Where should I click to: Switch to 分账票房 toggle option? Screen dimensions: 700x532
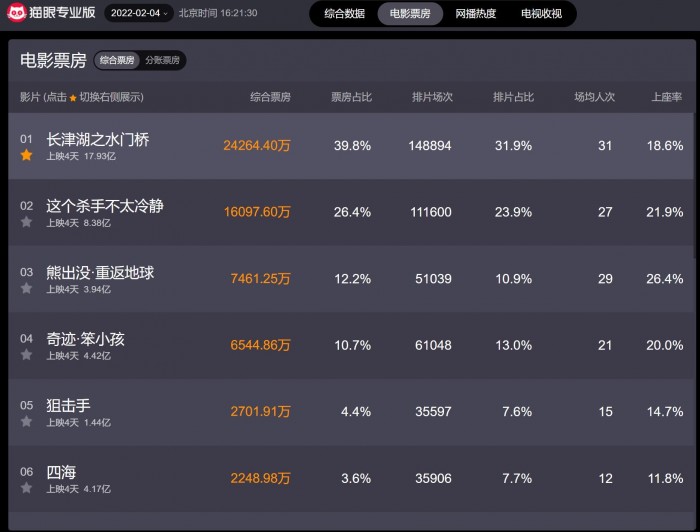click(162, 60)
